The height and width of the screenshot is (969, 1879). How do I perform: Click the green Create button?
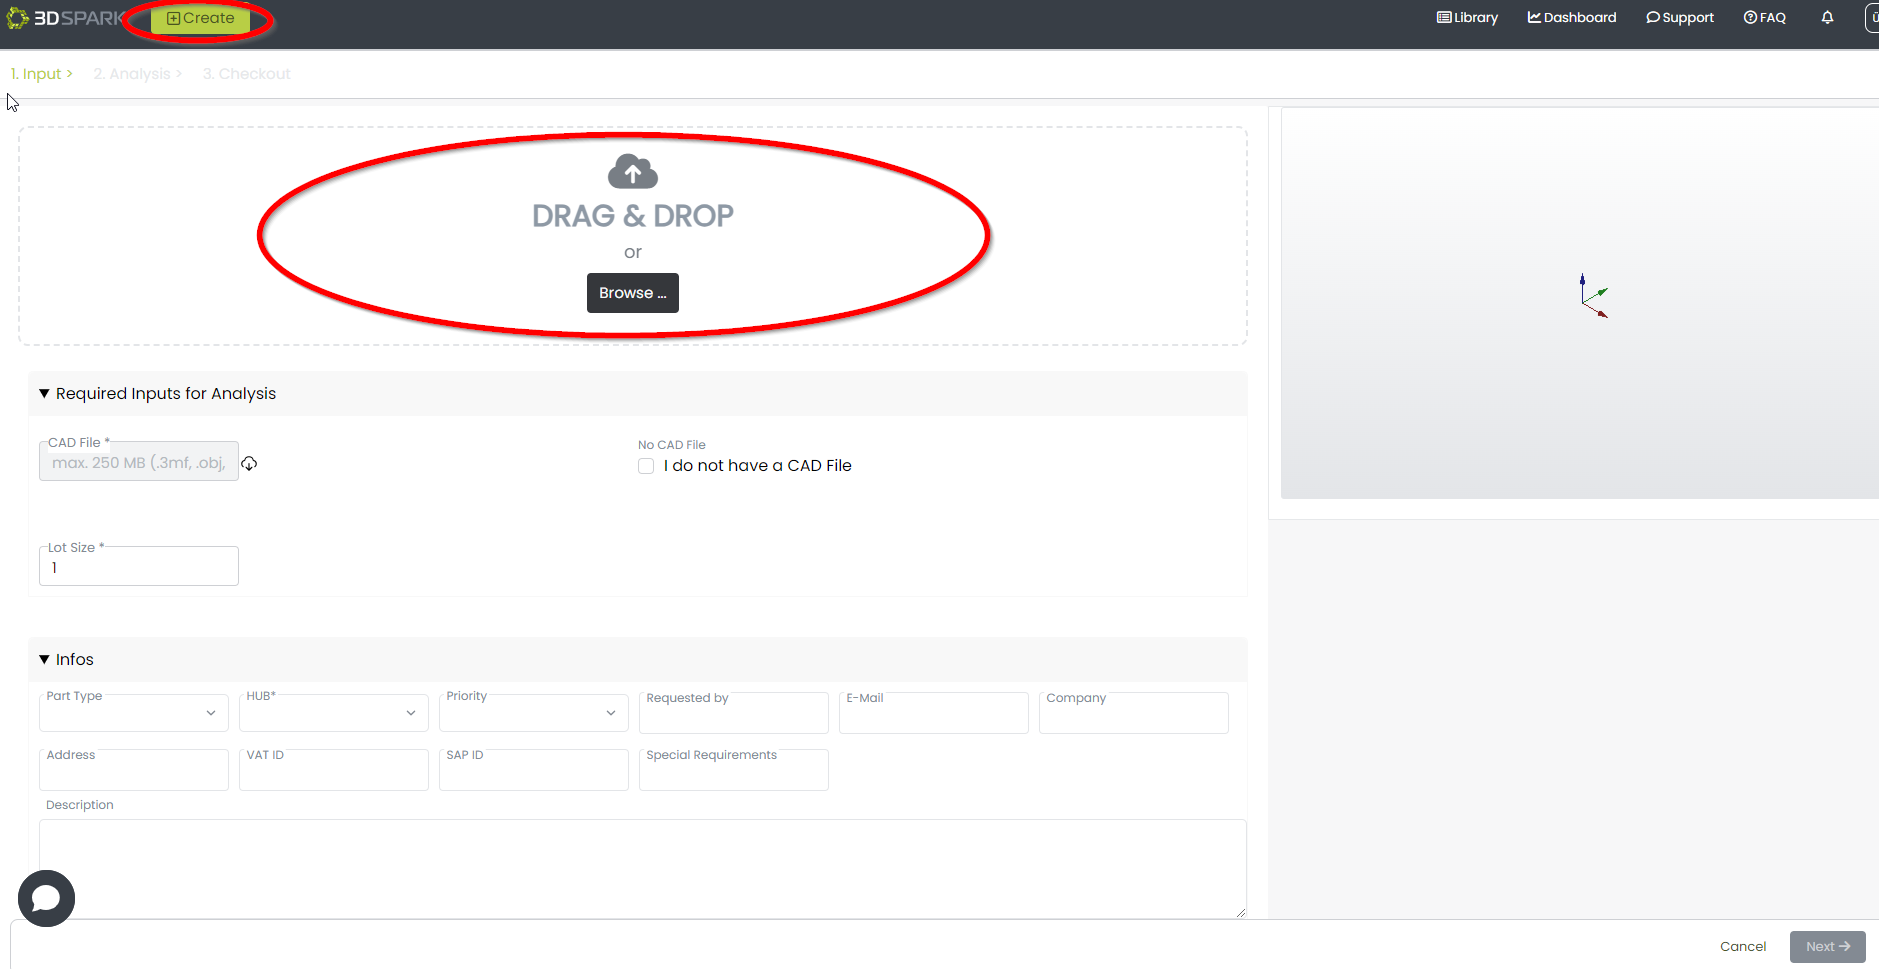coord(200,19)
